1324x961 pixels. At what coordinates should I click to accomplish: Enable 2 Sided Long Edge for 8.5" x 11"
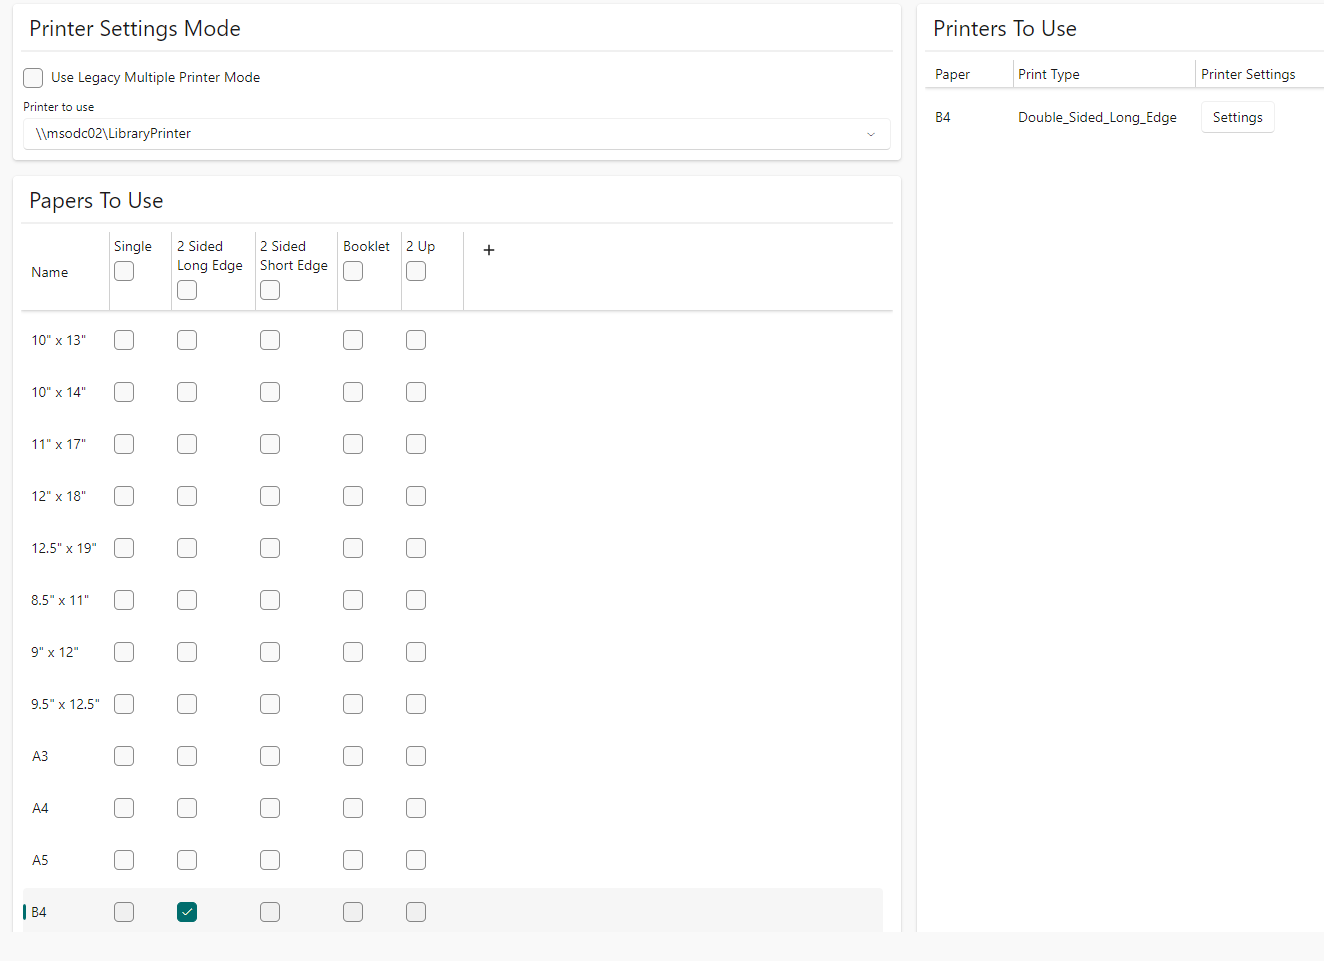point(187,600)
